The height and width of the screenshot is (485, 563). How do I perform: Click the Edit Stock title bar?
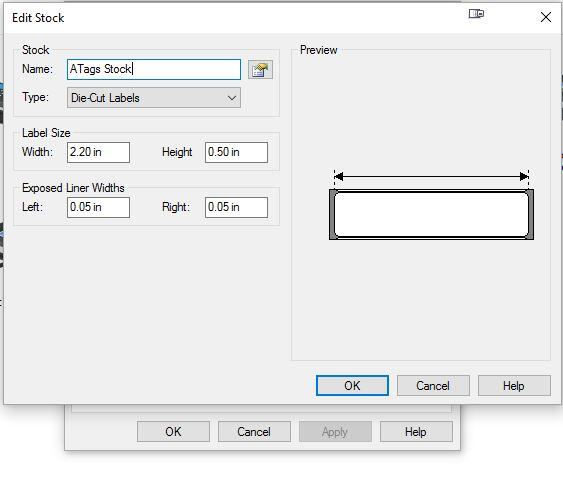coord(233,17)
